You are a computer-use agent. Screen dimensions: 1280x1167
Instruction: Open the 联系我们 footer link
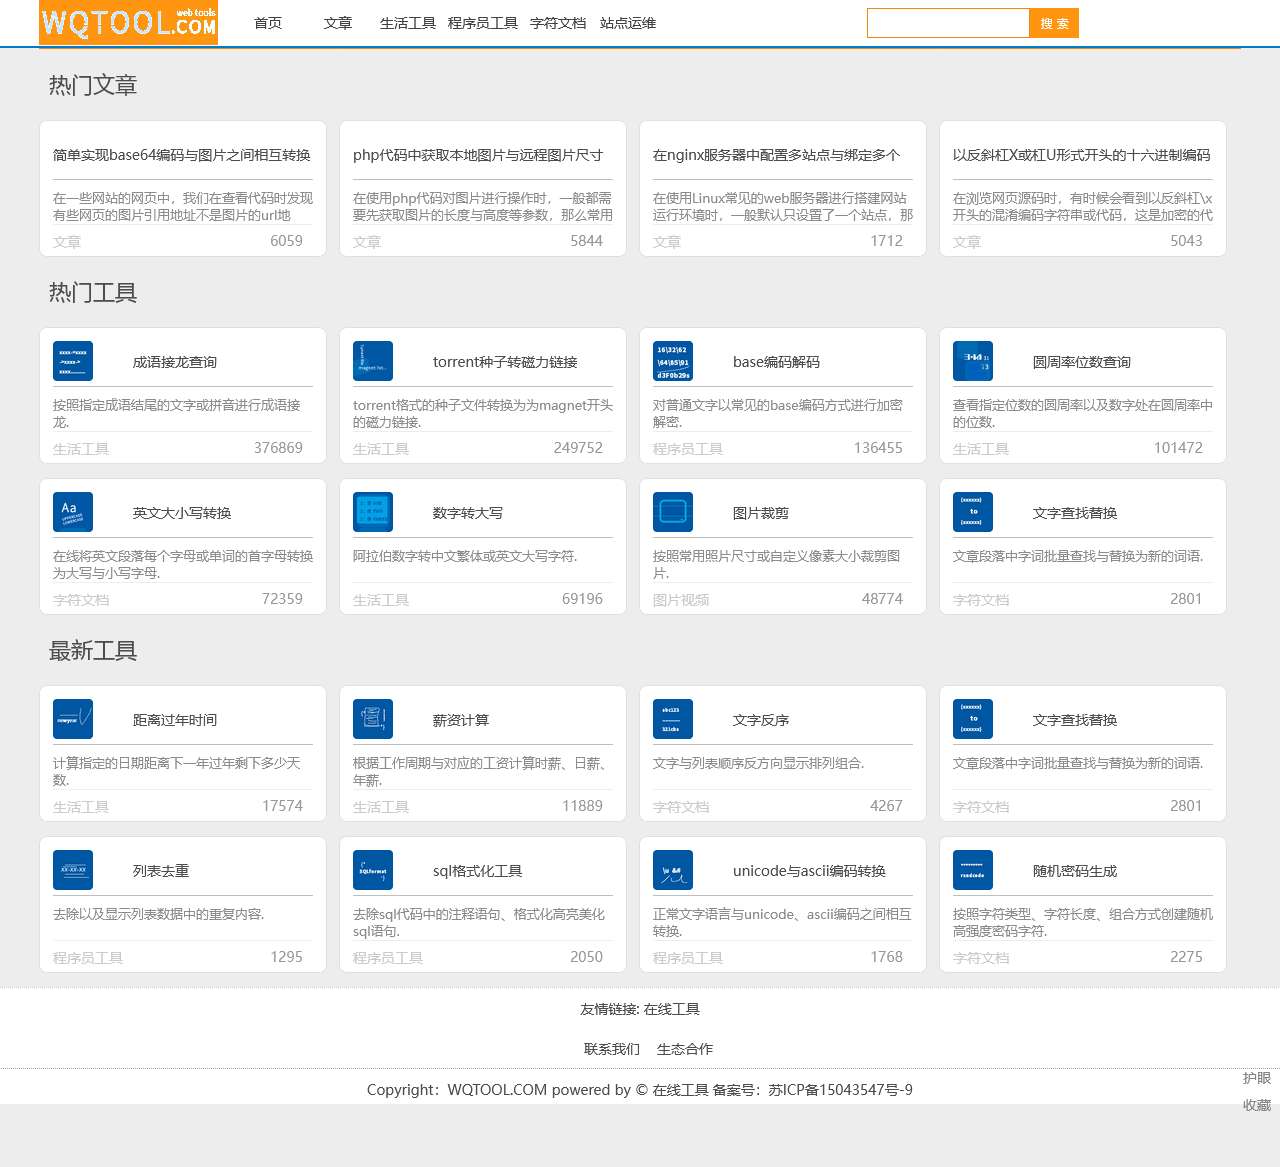[612, 1049]
